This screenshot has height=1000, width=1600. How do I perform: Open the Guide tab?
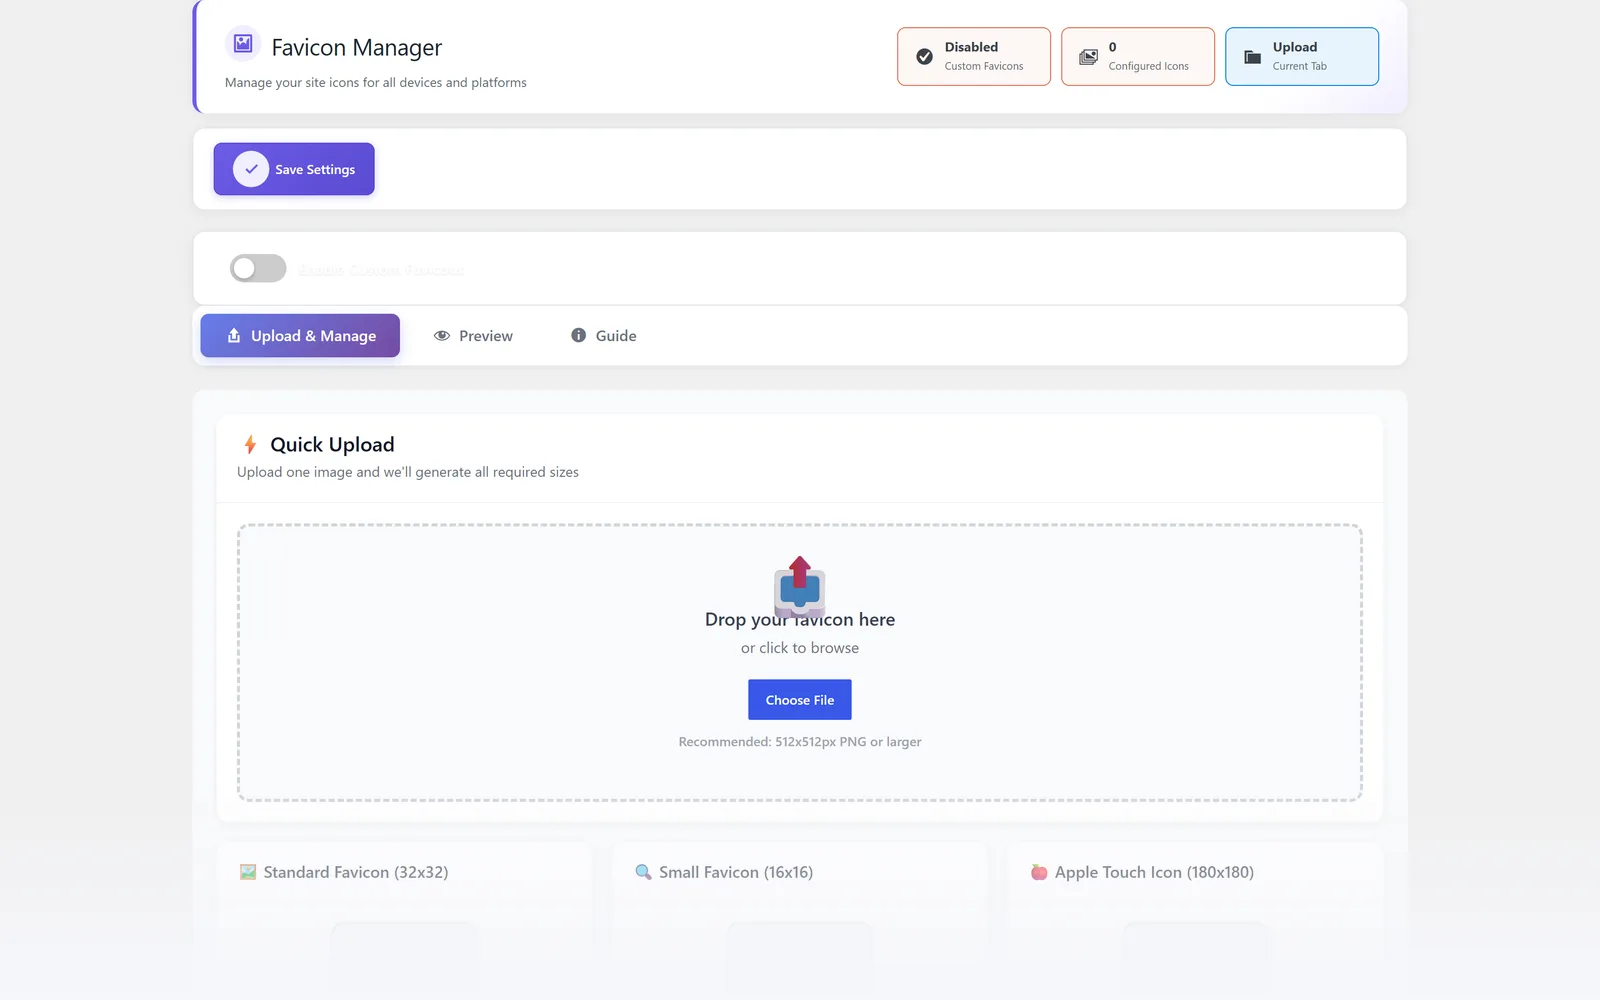tap(603, 336)
